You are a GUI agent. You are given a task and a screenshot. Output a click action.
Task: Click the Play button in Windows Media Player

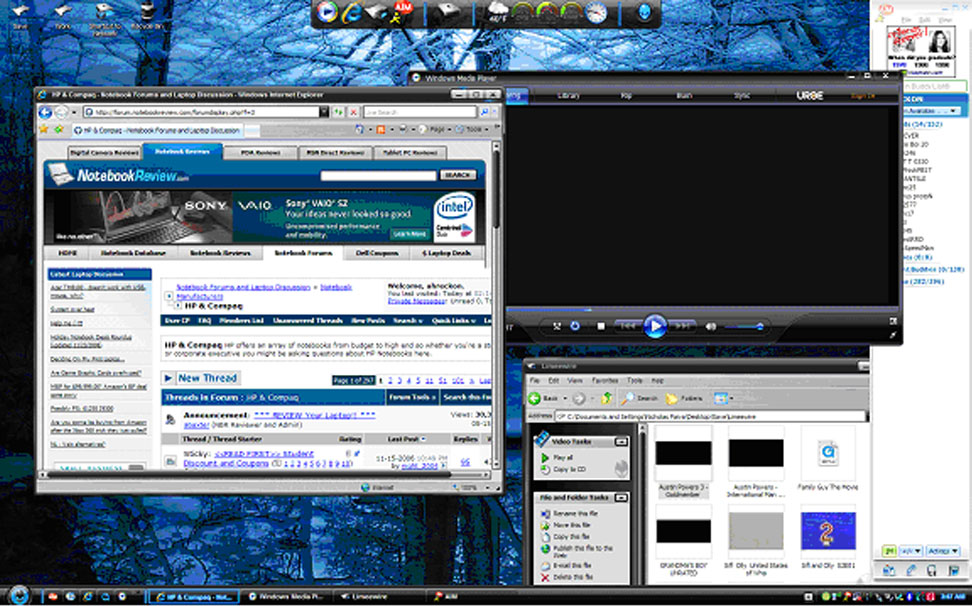tap(655, 326)
